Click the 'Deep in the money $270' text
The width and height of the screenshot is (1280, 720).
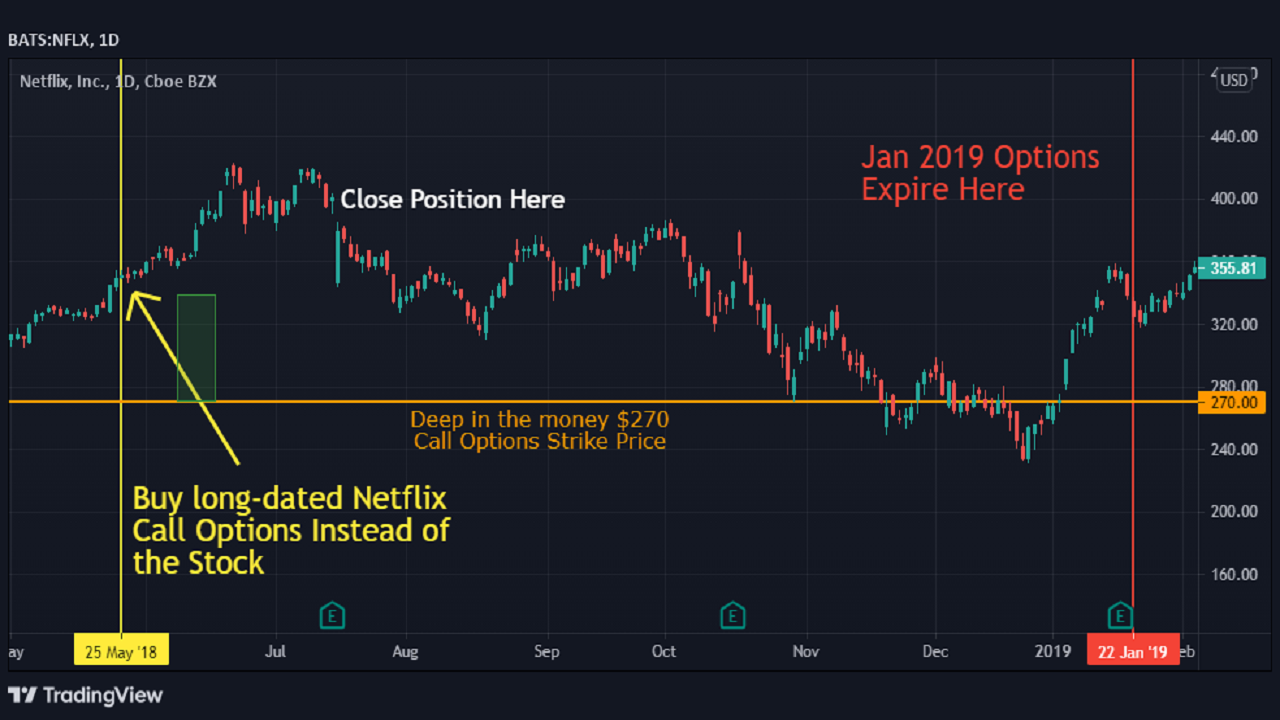(x=539, y=419)
